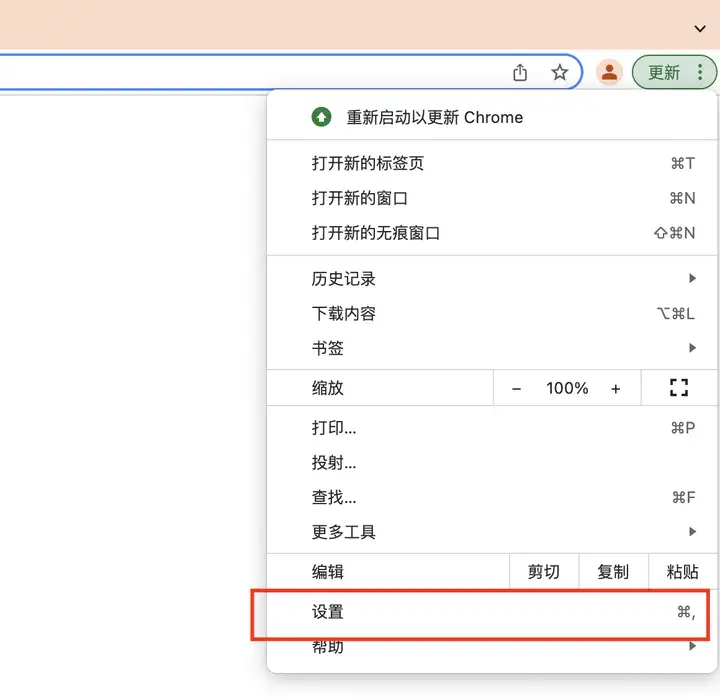Select 投射... menu item

[x=491, y=463]
